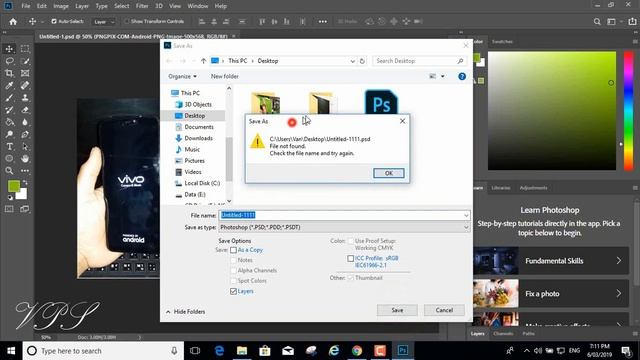Select the Horizontal Type tool

click(9, 147)
